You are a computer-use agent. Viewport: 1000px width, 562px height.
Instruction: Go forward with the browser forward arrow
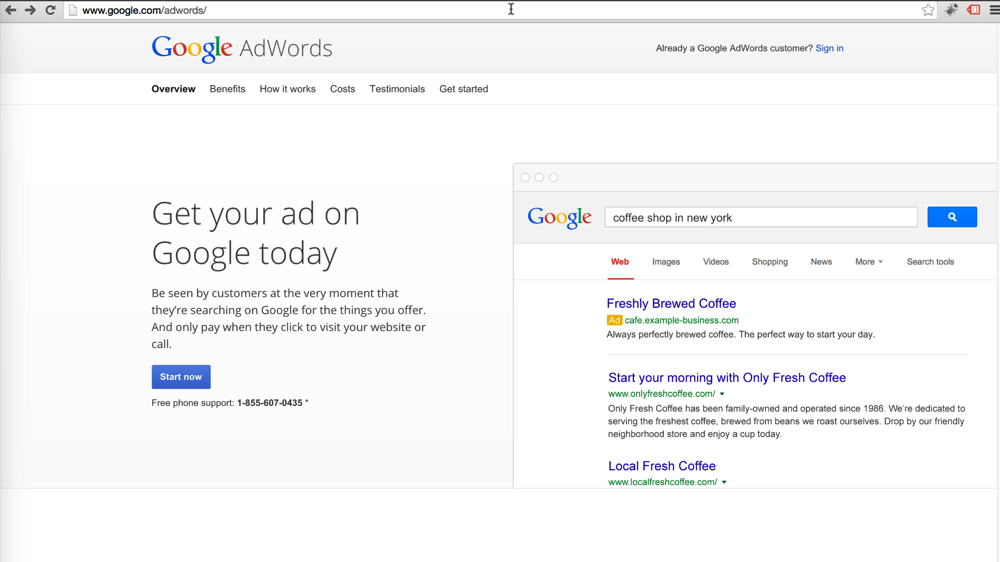pyautogui.click(x=30, y=10)
